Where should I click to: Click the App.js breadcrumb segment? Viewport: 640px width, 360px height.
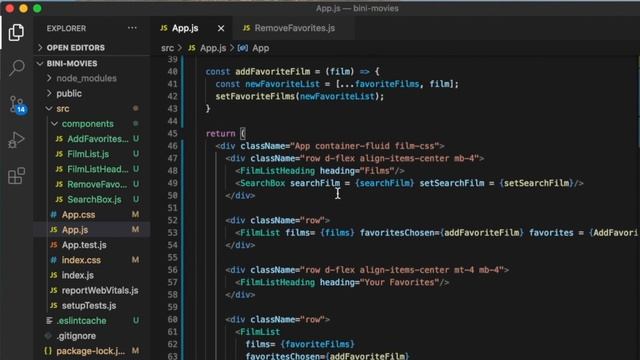(207, 48)
